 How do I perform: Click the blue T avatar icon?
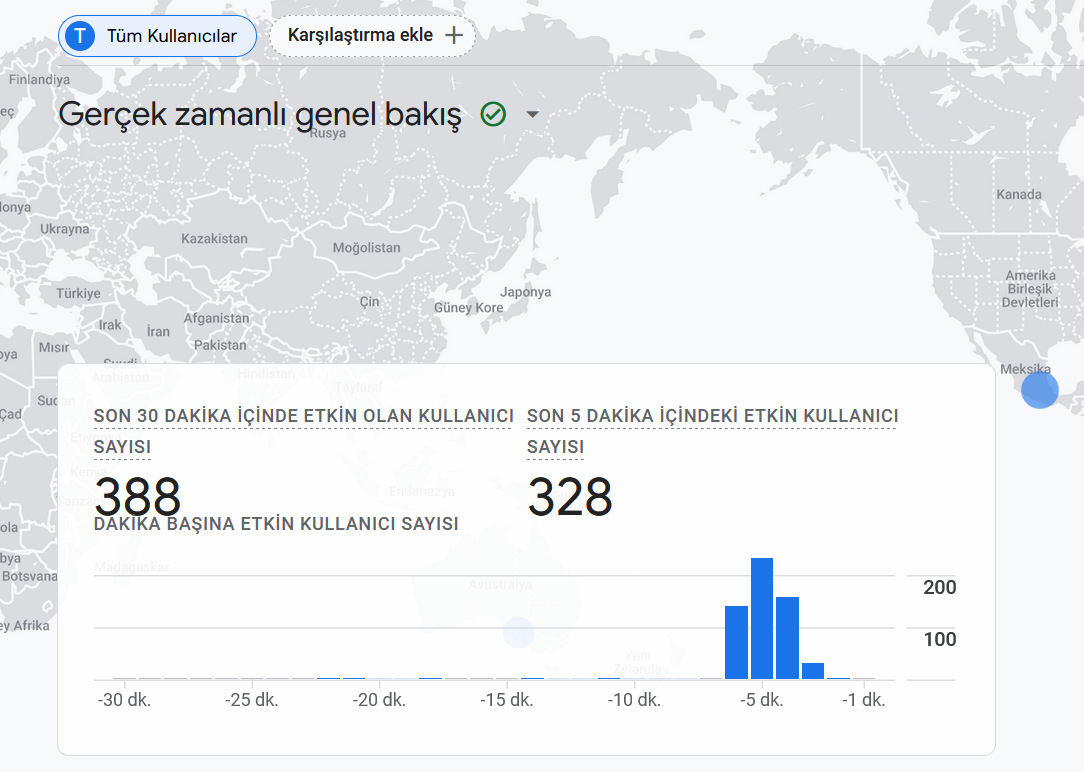(x=80, y=36)
